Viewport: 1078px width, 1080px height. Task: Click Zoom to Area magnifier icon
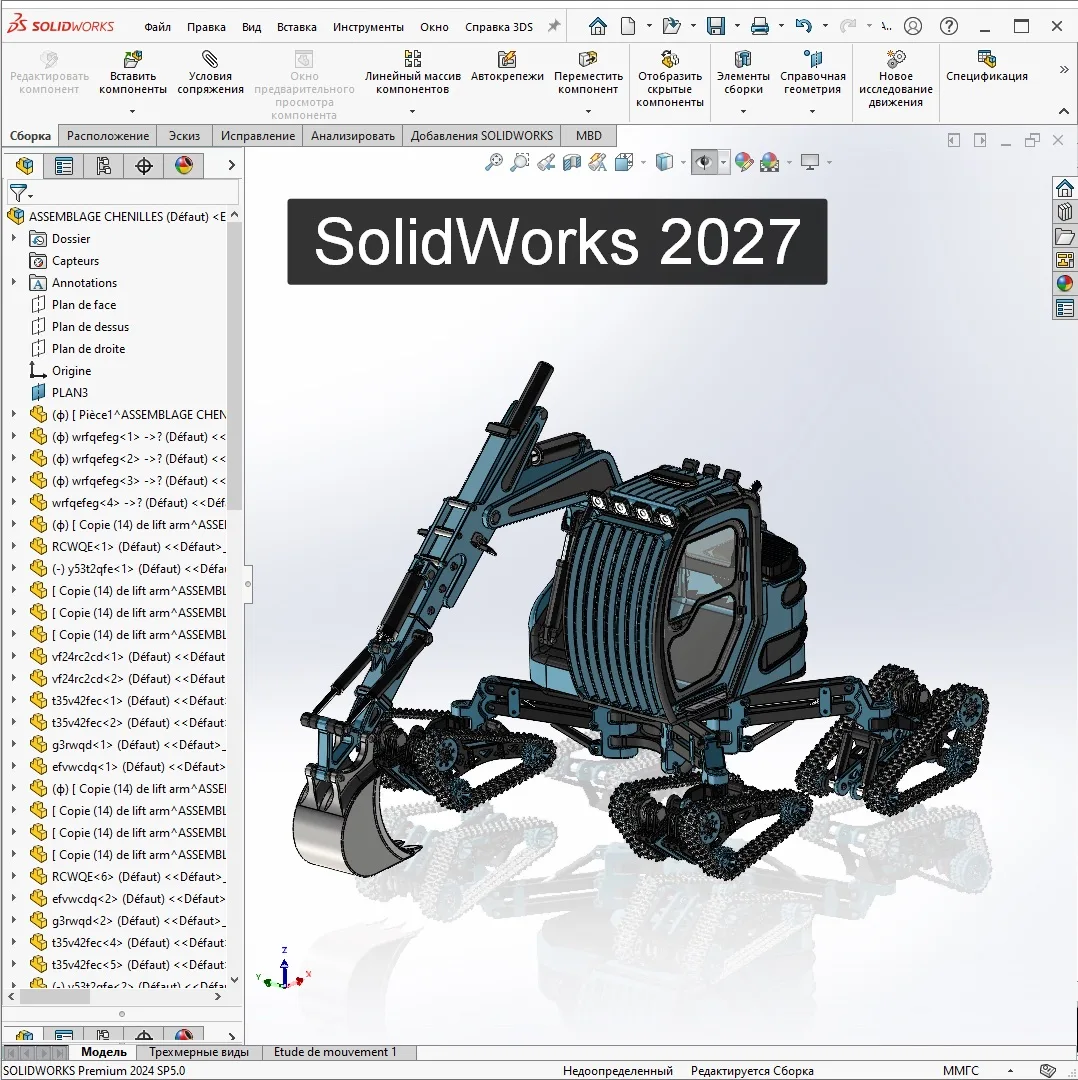(x=520, y=163)
